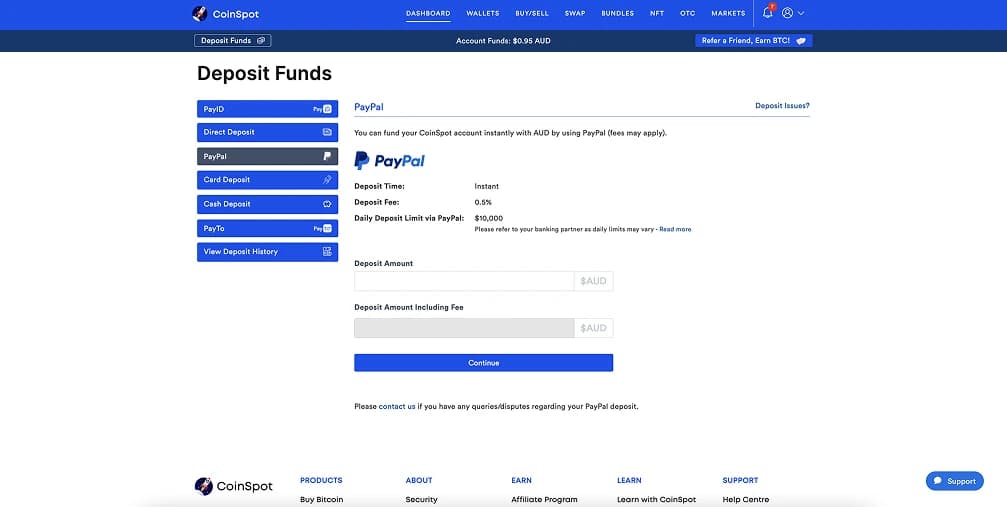
Task: Click the Deposit Funds button in subheader
Action: (x=232, y=40)
